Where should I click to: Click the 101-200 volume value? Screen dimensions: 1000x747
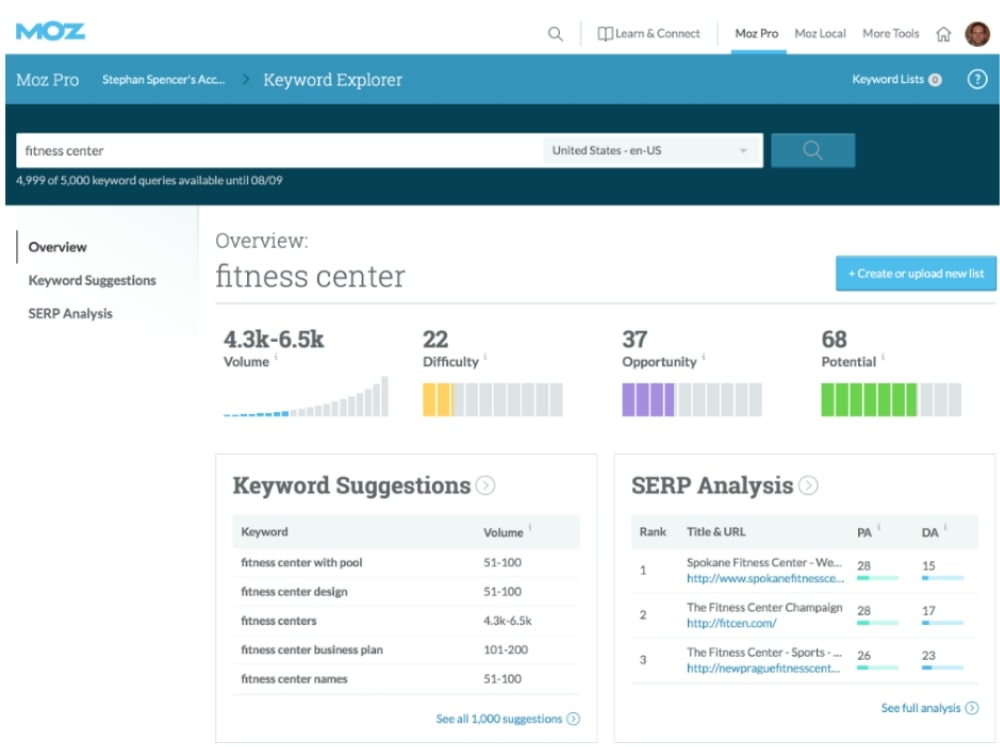coord(505,650)
